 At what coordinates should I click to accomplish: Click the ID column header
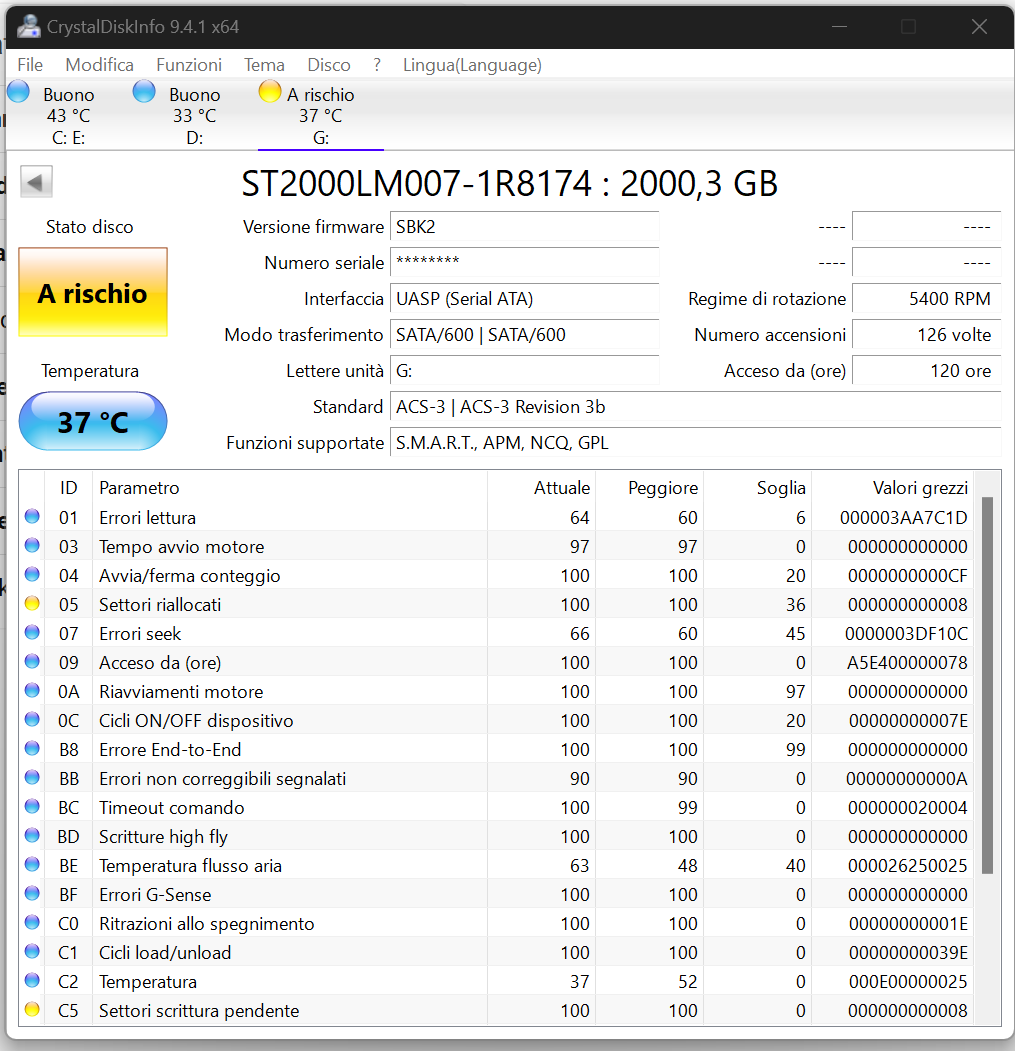click(x=68, y=487)
